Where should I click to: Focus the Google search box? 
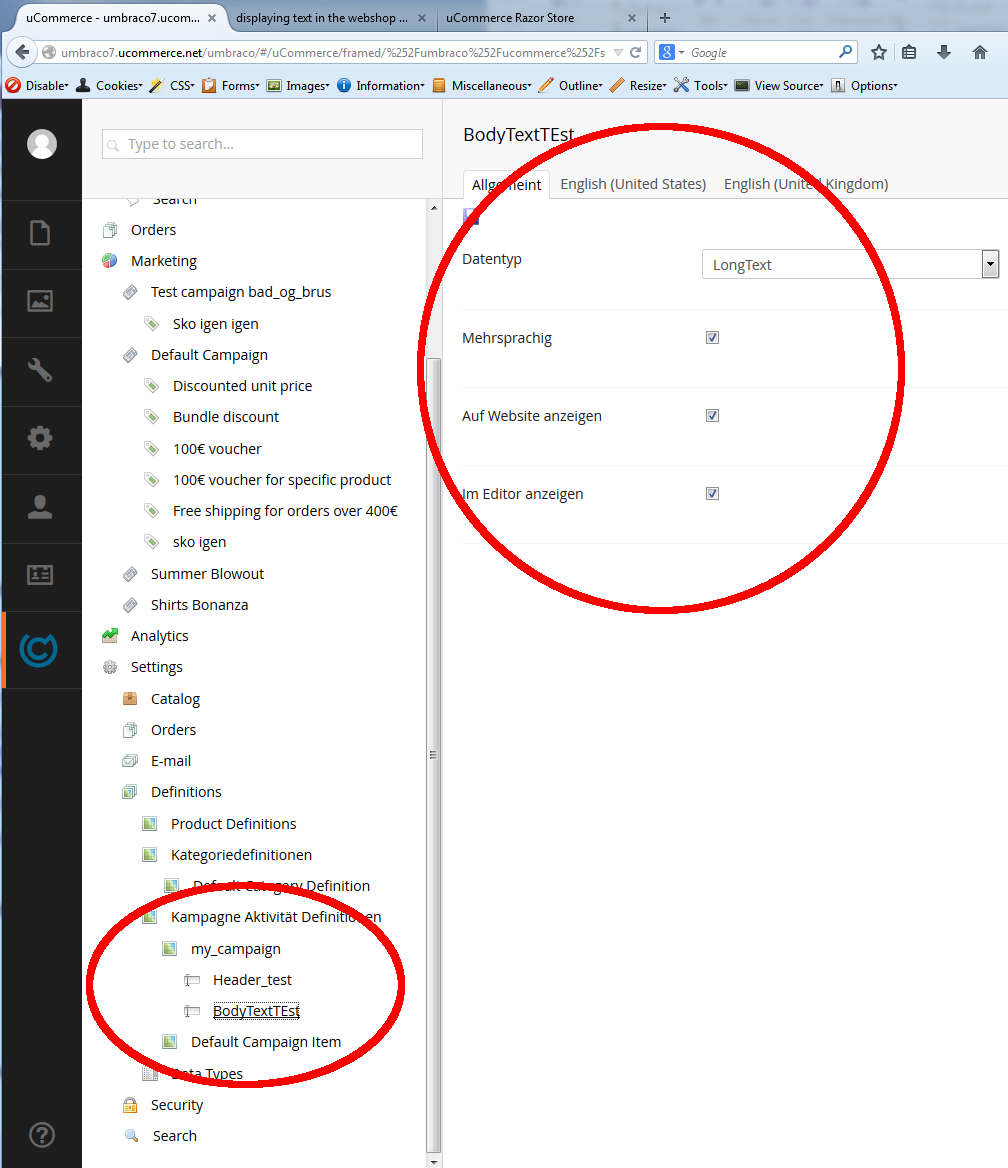760,52
